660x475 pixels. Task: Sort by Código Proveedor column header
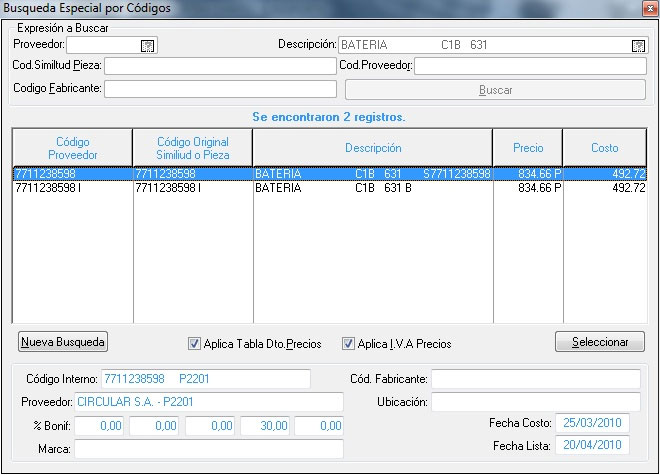[x=72, y=148]
